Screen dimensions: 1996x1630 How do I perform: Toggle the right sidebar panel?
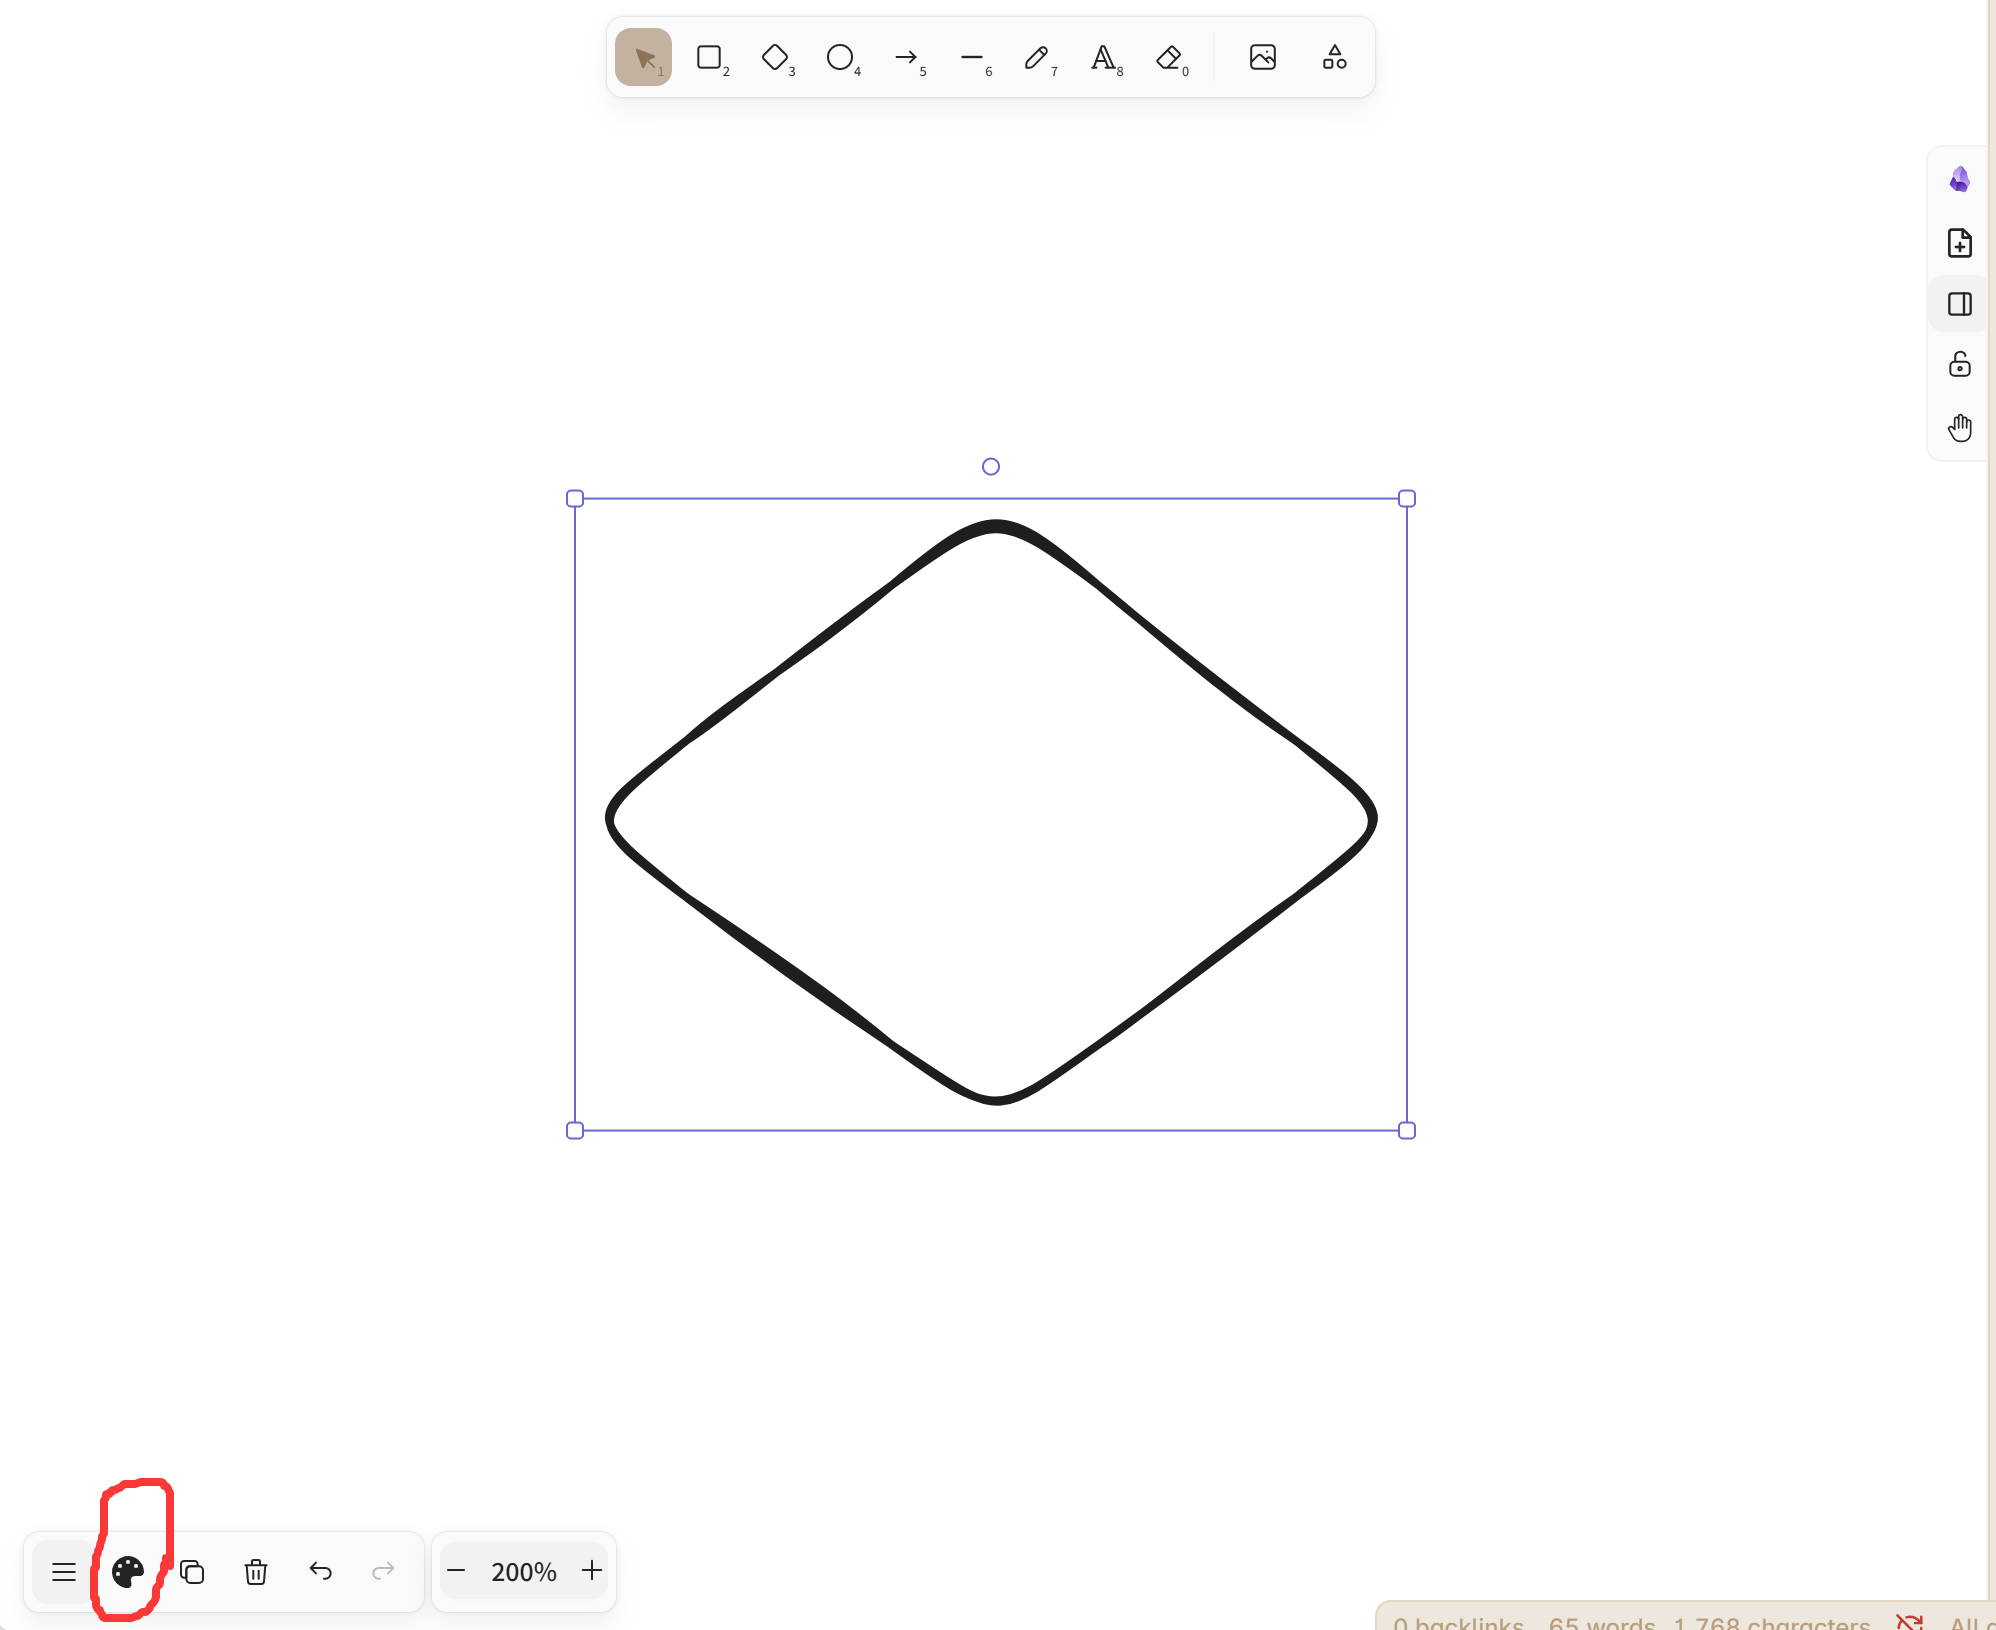pyautogui.click(x=1959, y=304)
